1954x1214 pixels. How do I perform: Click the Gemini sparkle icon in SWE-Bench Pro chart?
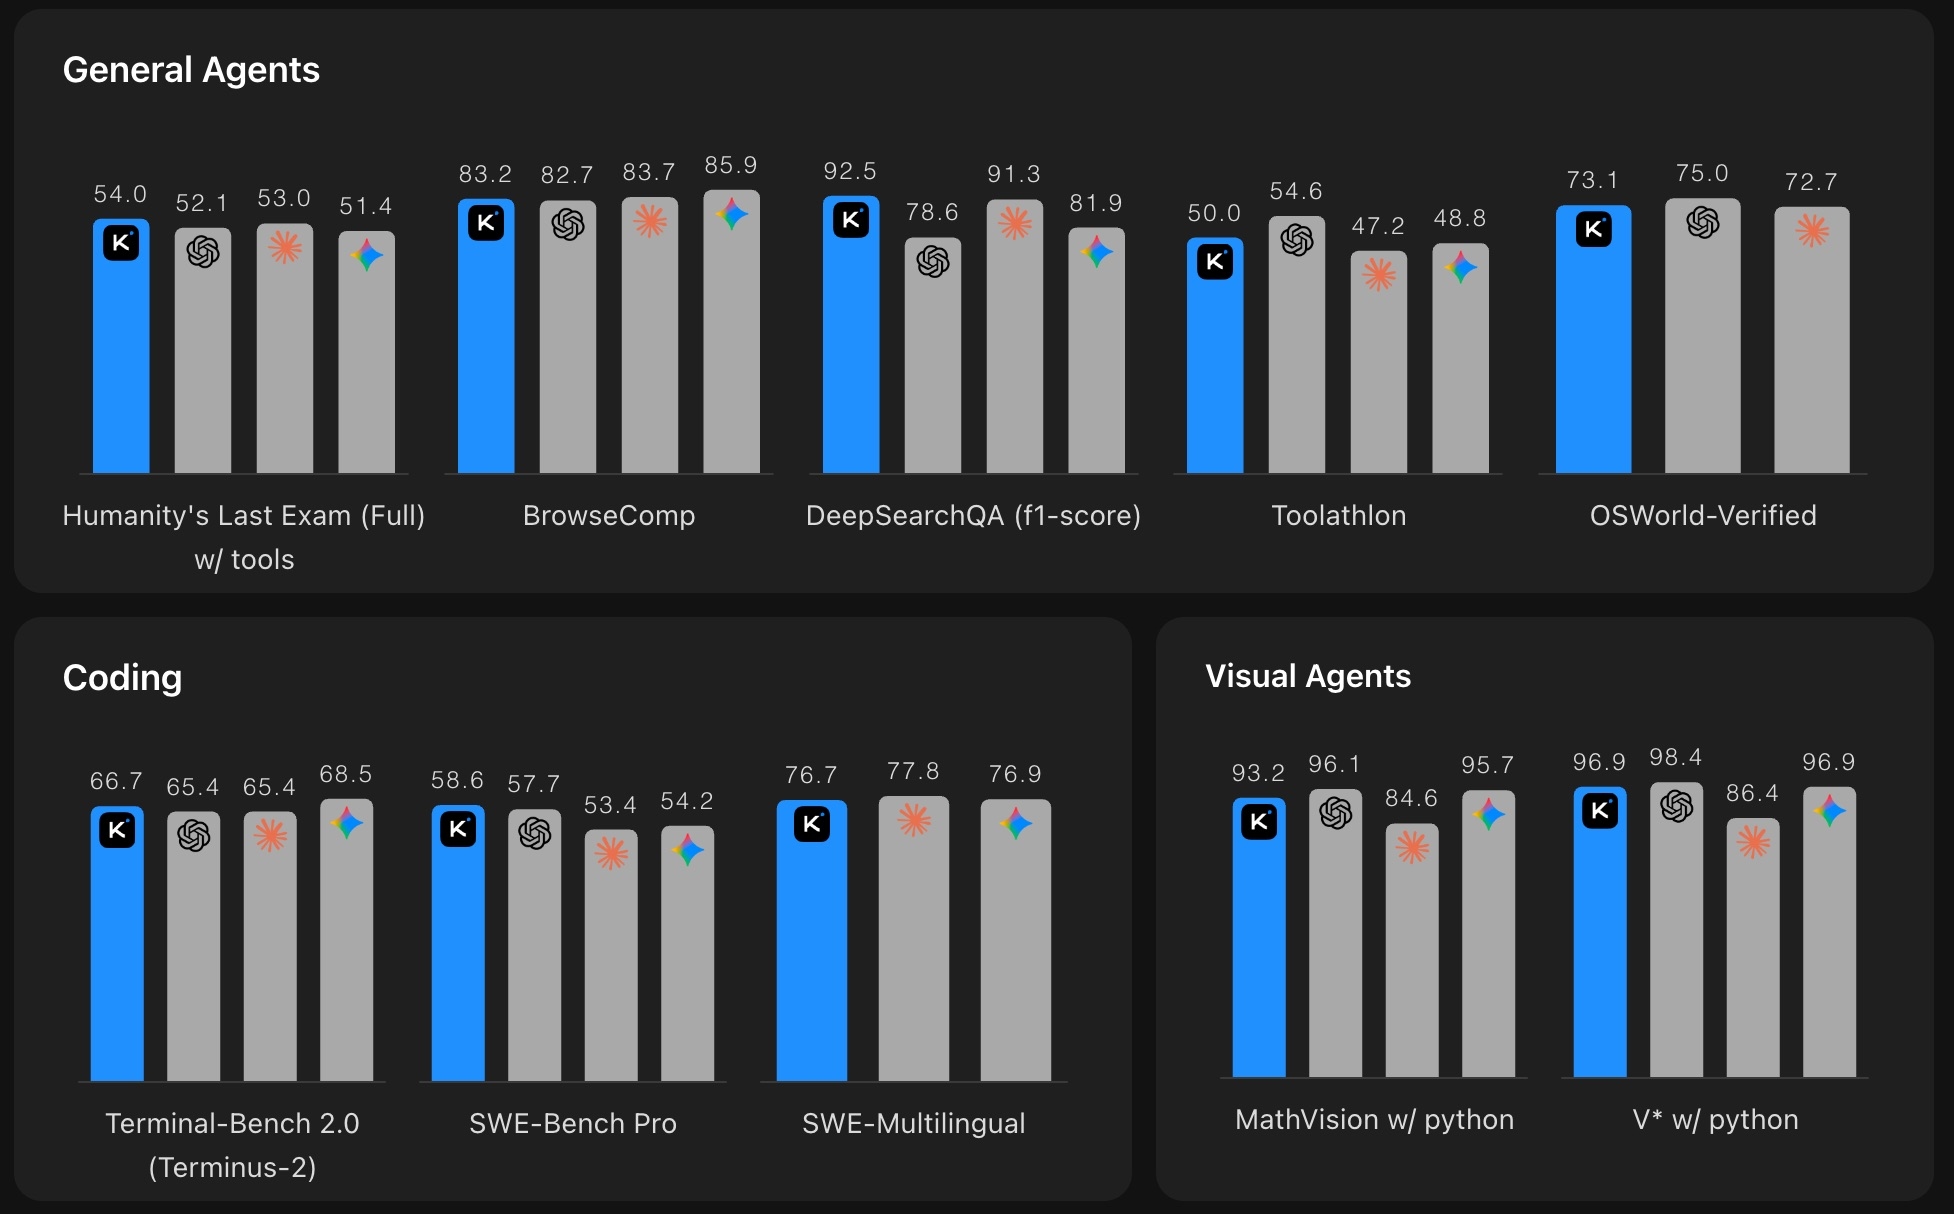pos(688,850)
